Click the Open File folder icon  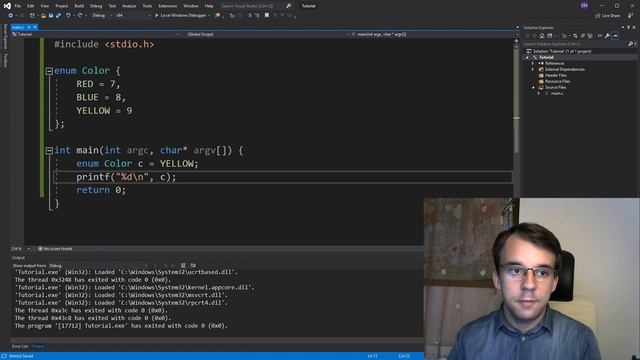tap(43, 16)
